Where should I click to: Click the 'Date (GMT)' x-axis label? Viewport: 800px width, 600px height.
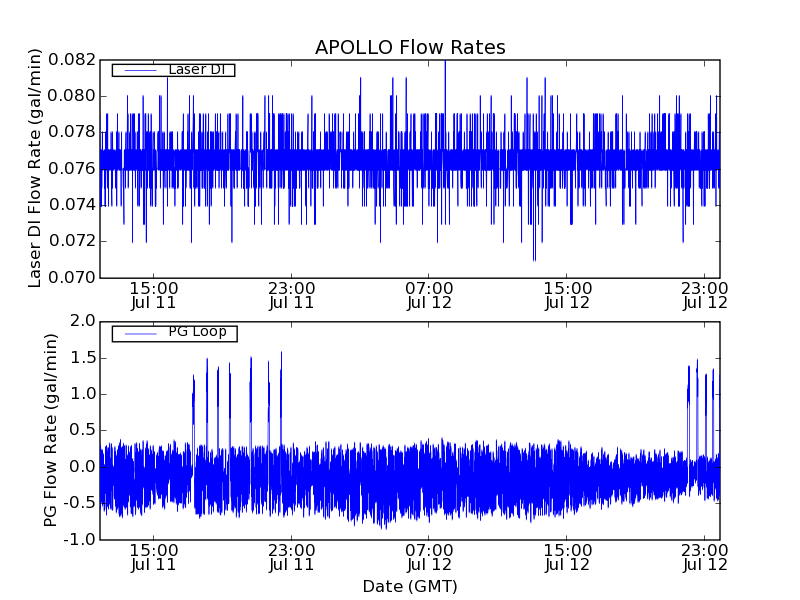[410, 587]
